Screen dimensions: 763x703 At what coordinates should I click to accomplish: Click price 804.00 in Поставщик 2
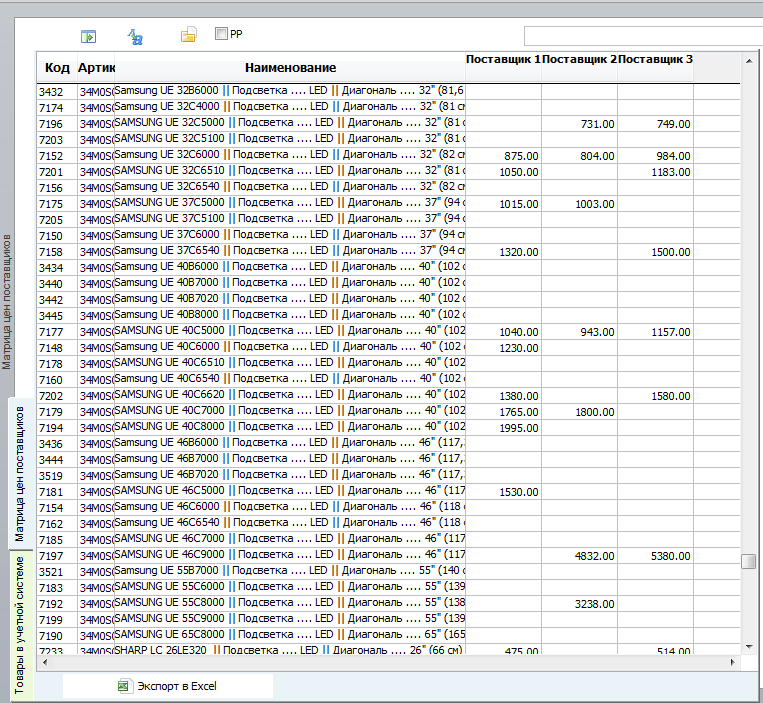pyautogui.click(x=597, y=156)
